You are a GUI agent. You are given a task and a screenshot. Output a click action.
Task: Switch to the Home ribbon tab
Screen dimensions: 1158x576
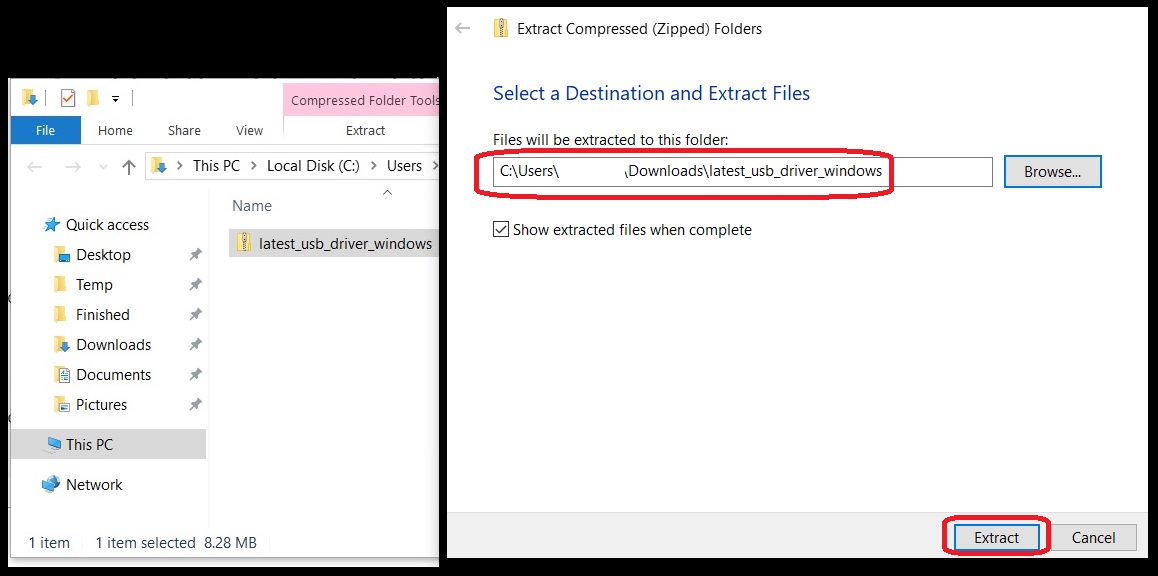pyautogui.click(x=115, y=130)
